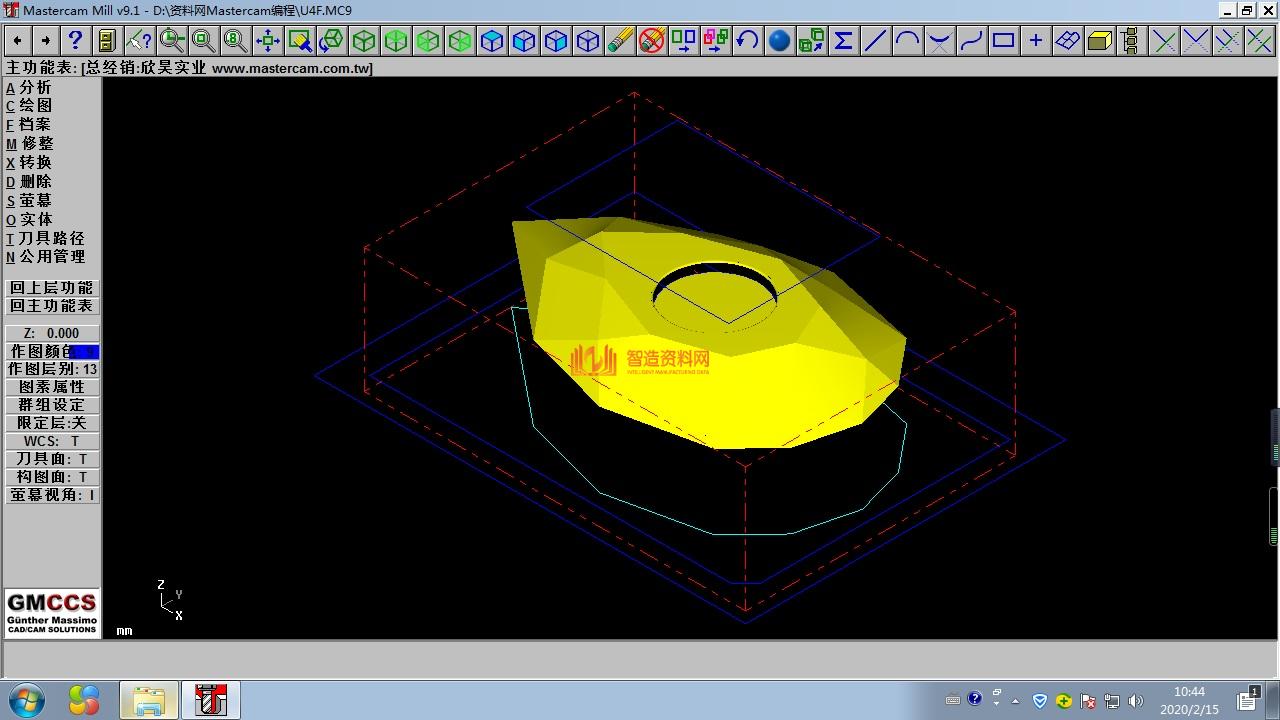This screenshot has height=720, width=1280.
Task: Click the undelete crossed-out eraser icon
Action: [652, 40]
